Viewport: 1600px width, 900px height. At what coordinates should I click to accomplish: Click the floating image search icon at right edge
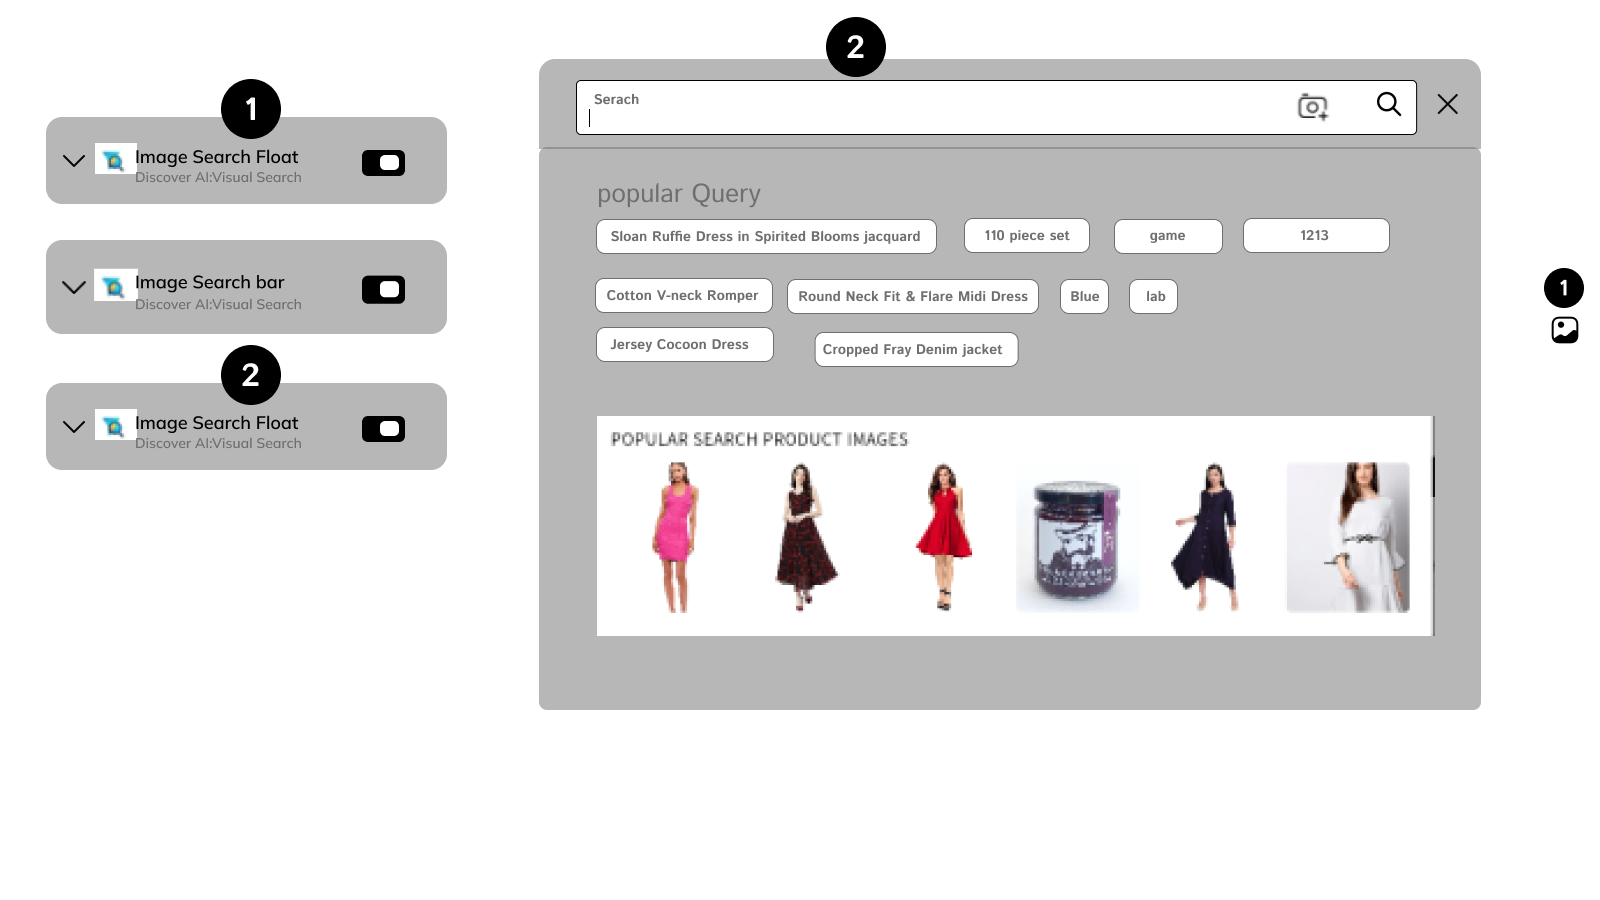coord(1565,330)
